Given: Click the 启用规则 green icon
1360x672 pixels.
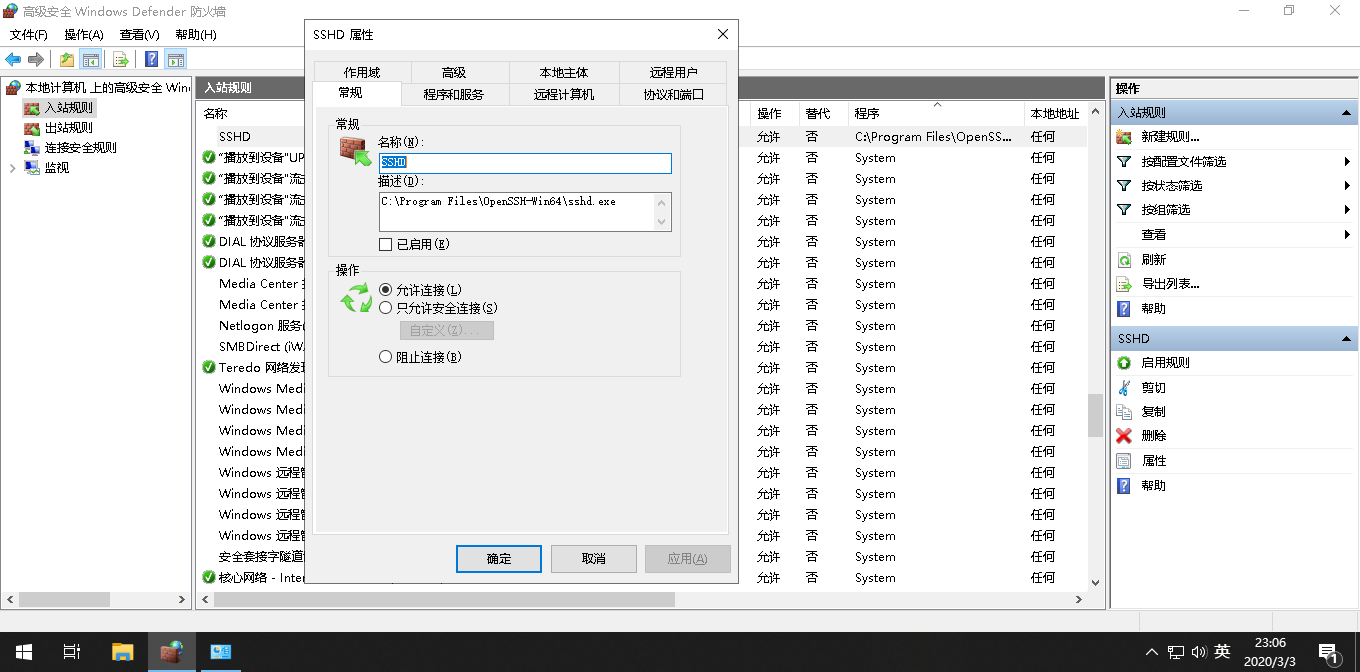Looking at the screenshot, I should (x=1124, y=363).
